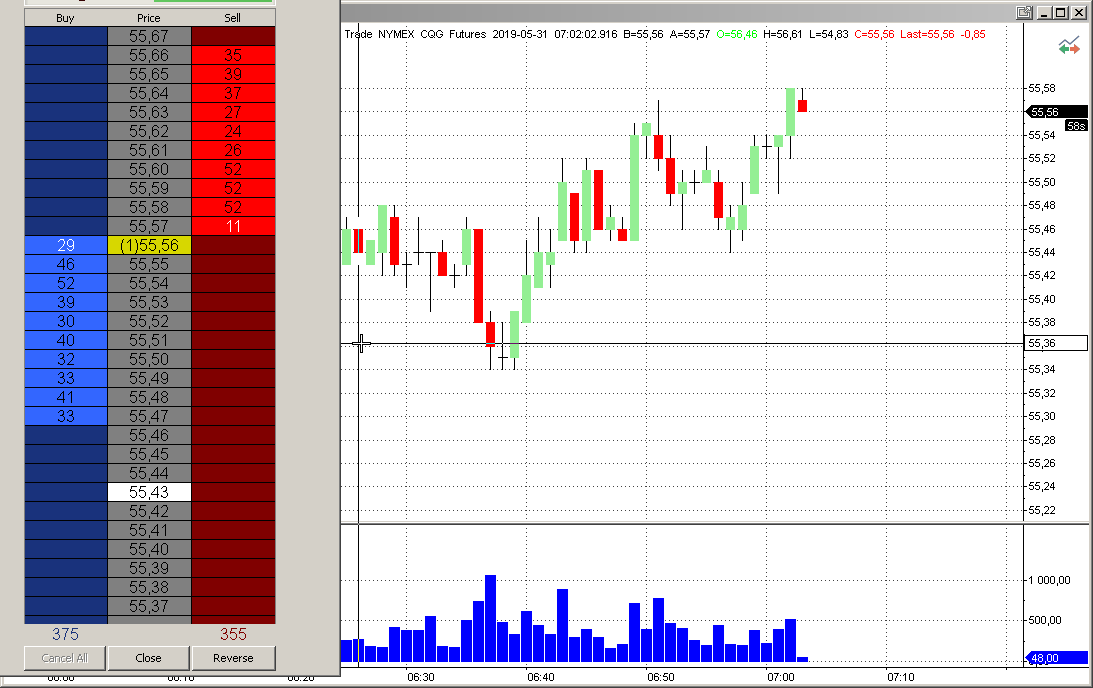Click the 1 000,00 volume axis label
Viewport: 1093px width, 688px height.
tap(1049, 580)
